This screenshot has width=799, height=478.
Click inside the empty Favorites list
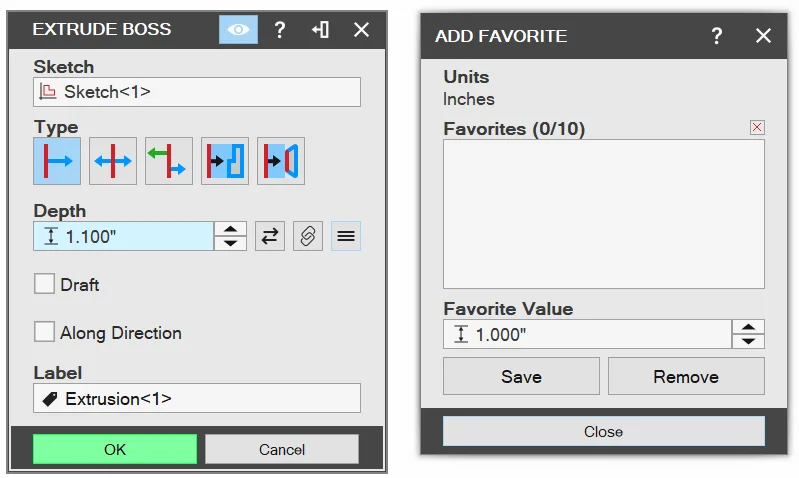pos(604,214)
